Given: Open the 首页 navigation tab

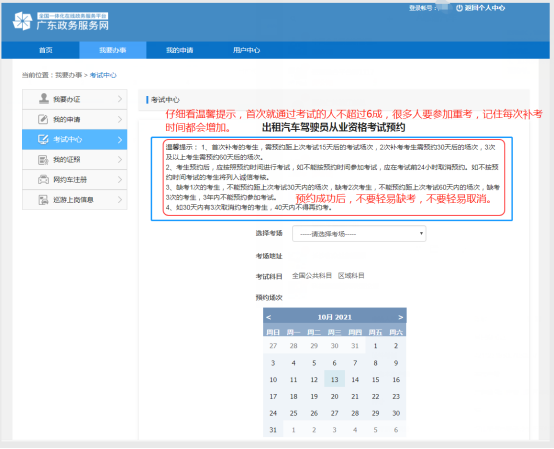Looking at the screenshot, I should 46,50.
